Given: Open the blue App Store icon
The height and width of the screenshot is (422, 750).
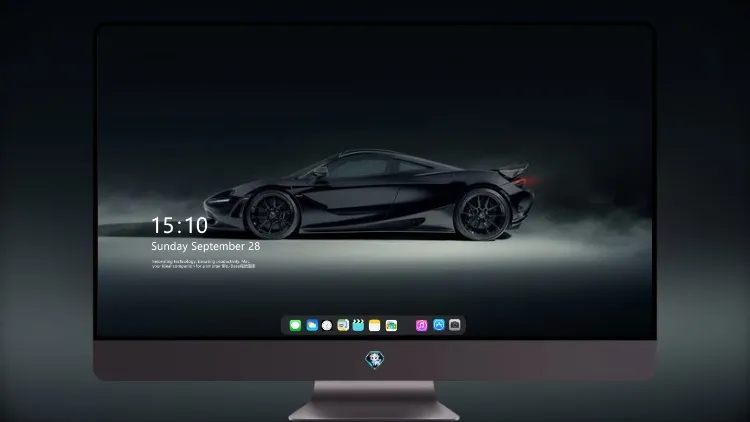Looking at the screenshot, I should pos(439,325).
